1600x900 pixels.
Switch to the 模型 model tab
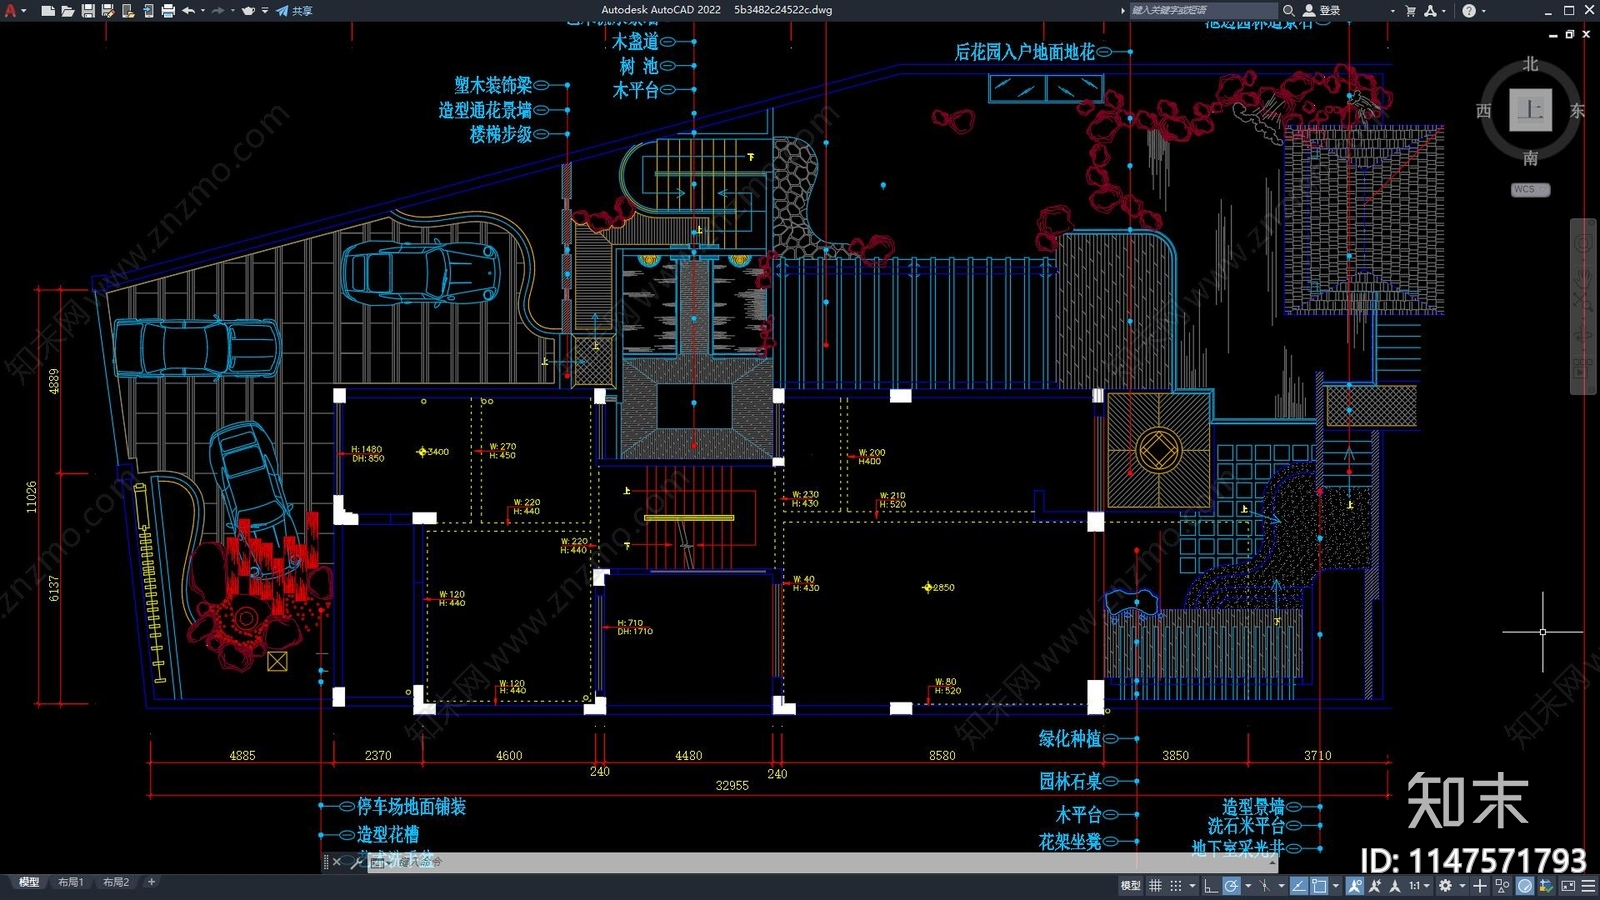pyautogui.click(x=29, y=882)
